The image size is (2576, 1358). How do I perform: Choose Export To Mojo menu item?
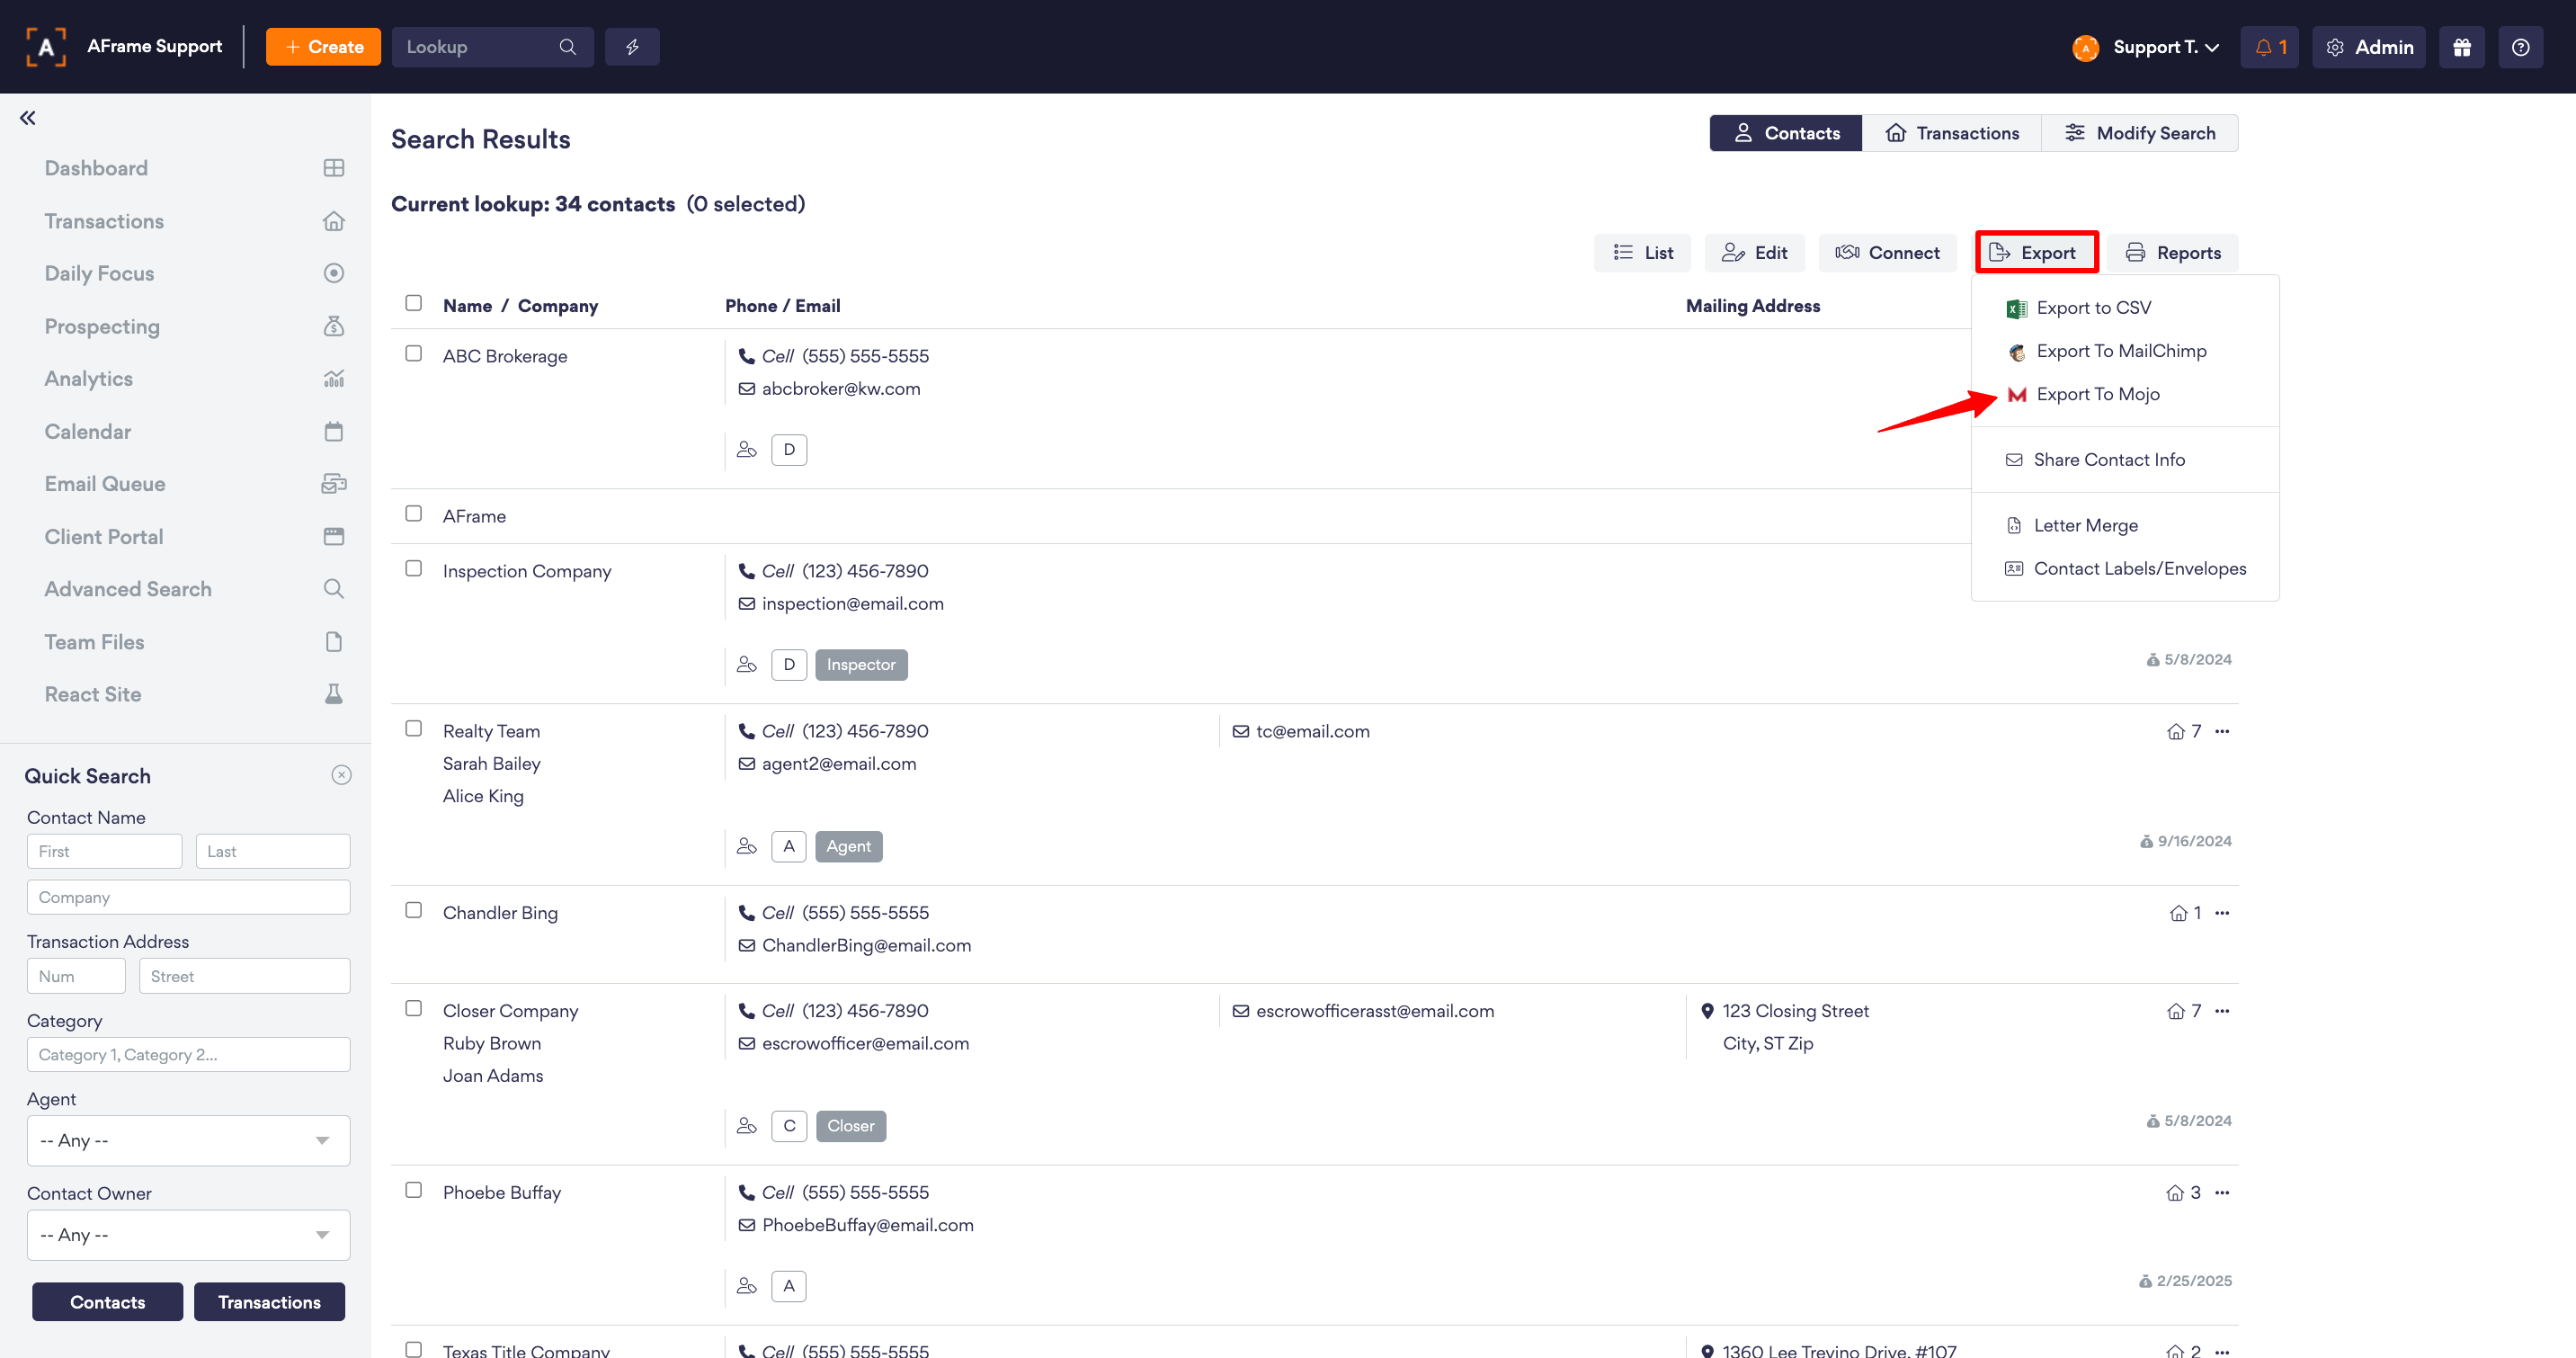(x=2097, y=394)
